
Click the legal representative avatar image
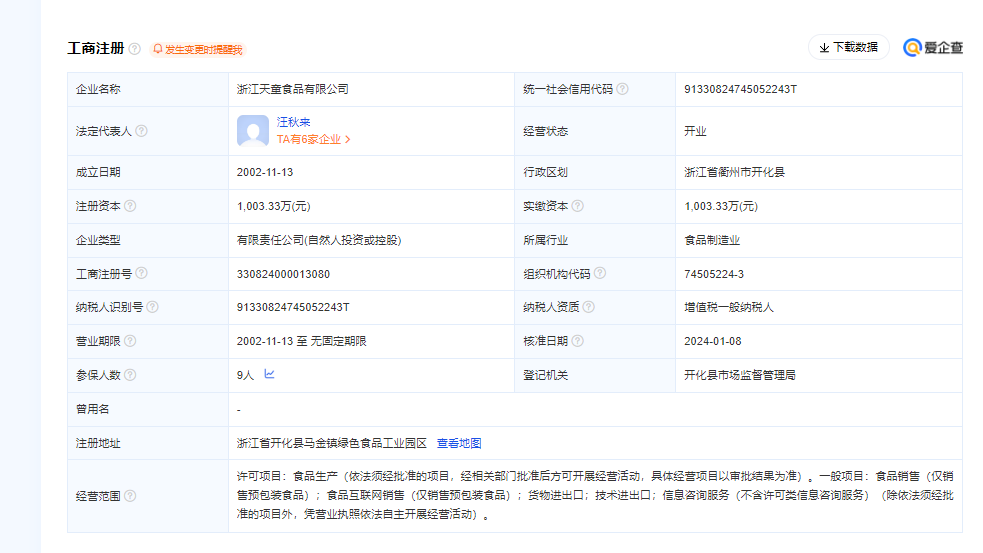253,130
